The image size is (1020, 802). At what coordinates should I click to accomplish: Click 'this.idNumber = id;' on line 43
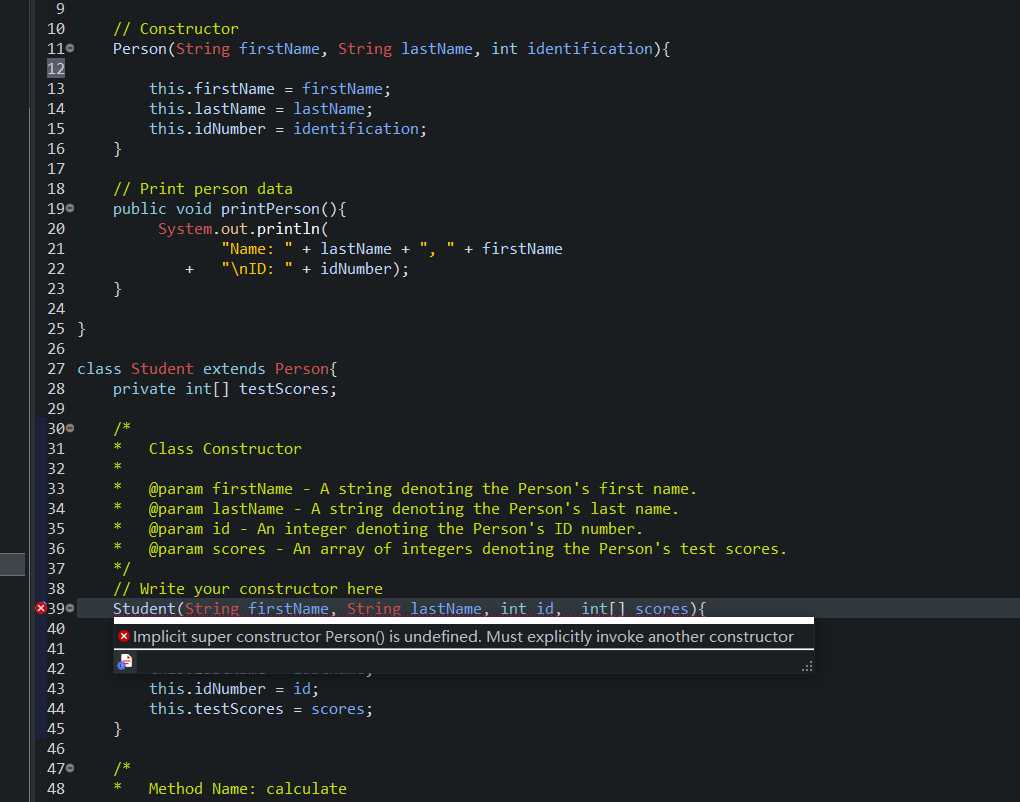pos(234,689)
